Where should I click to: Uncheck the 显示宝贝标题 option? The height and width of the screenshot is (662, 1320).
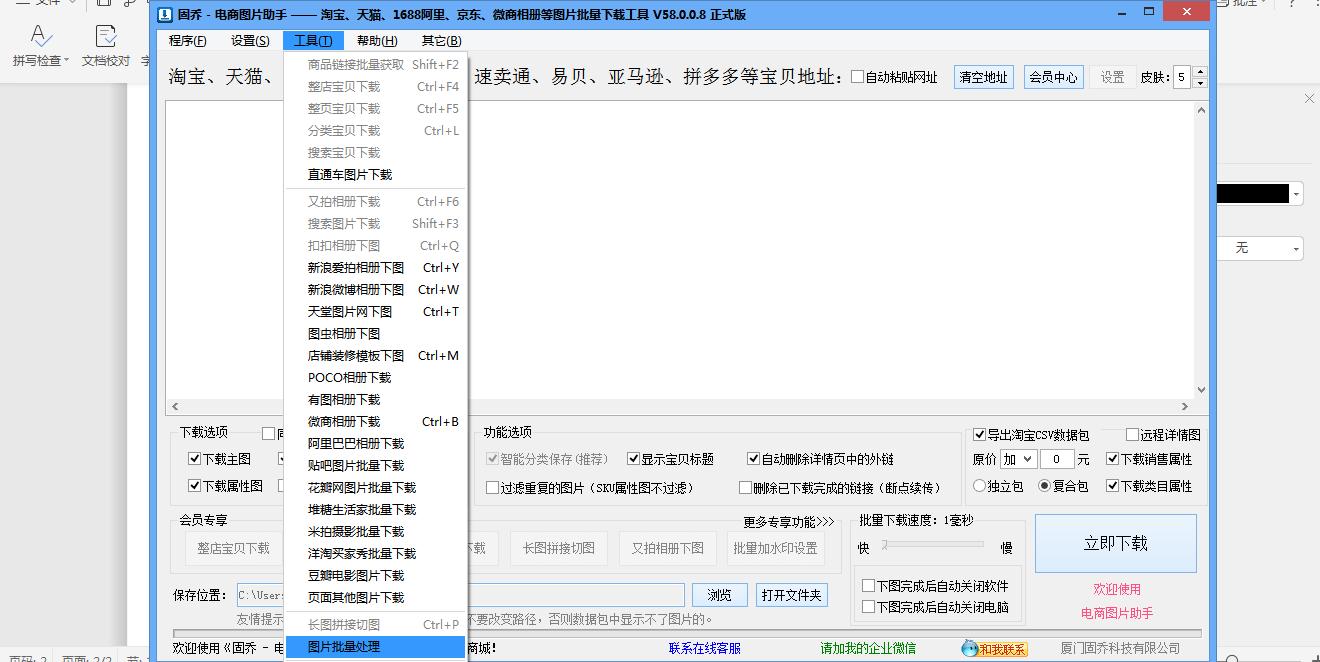click(634, 459)
